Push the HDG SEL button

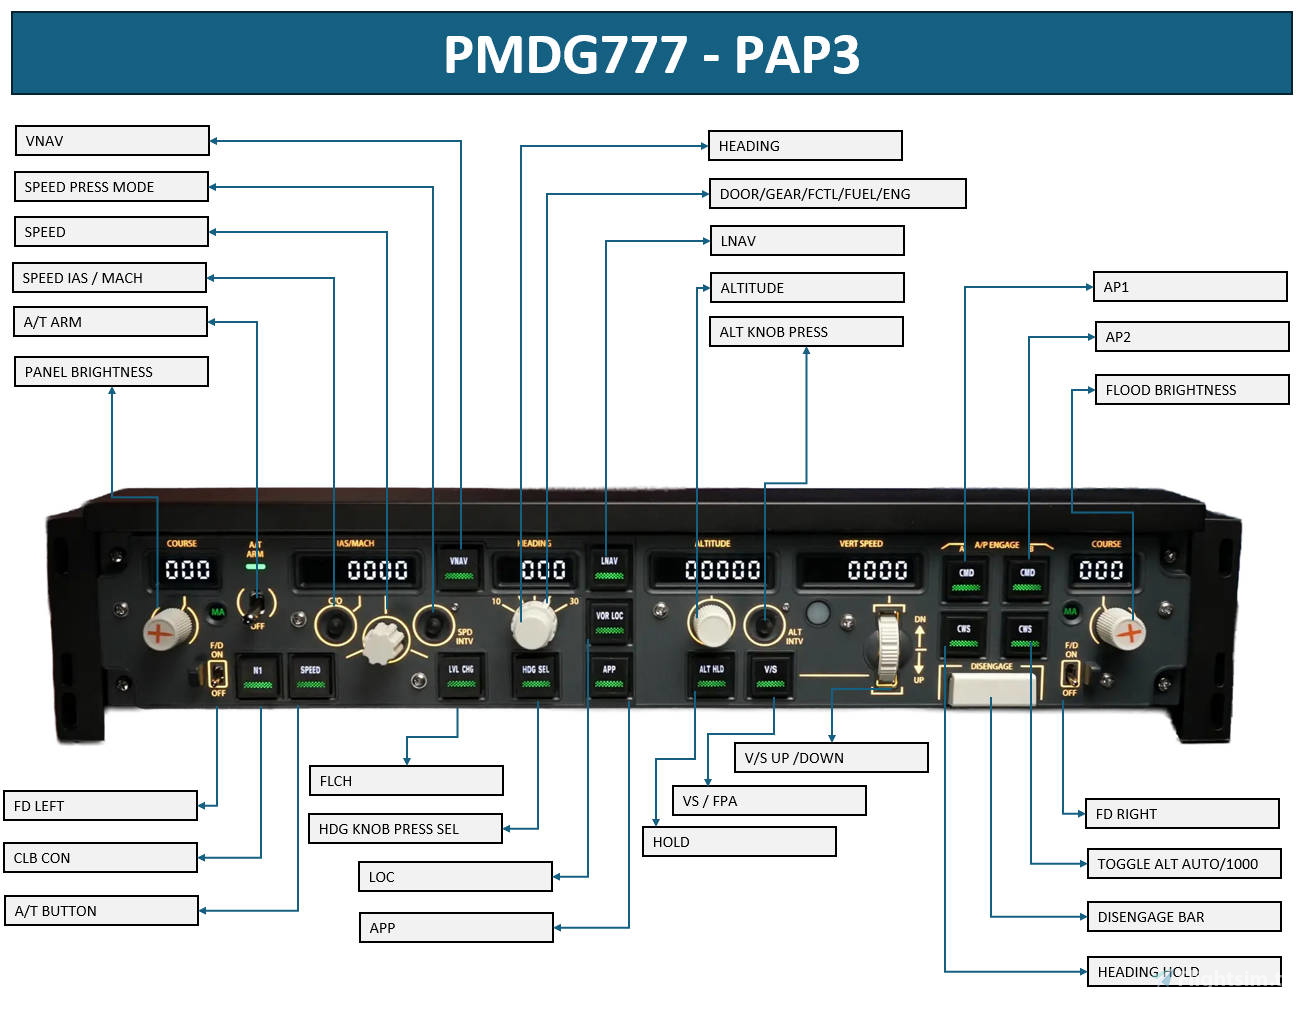point(536,676)
